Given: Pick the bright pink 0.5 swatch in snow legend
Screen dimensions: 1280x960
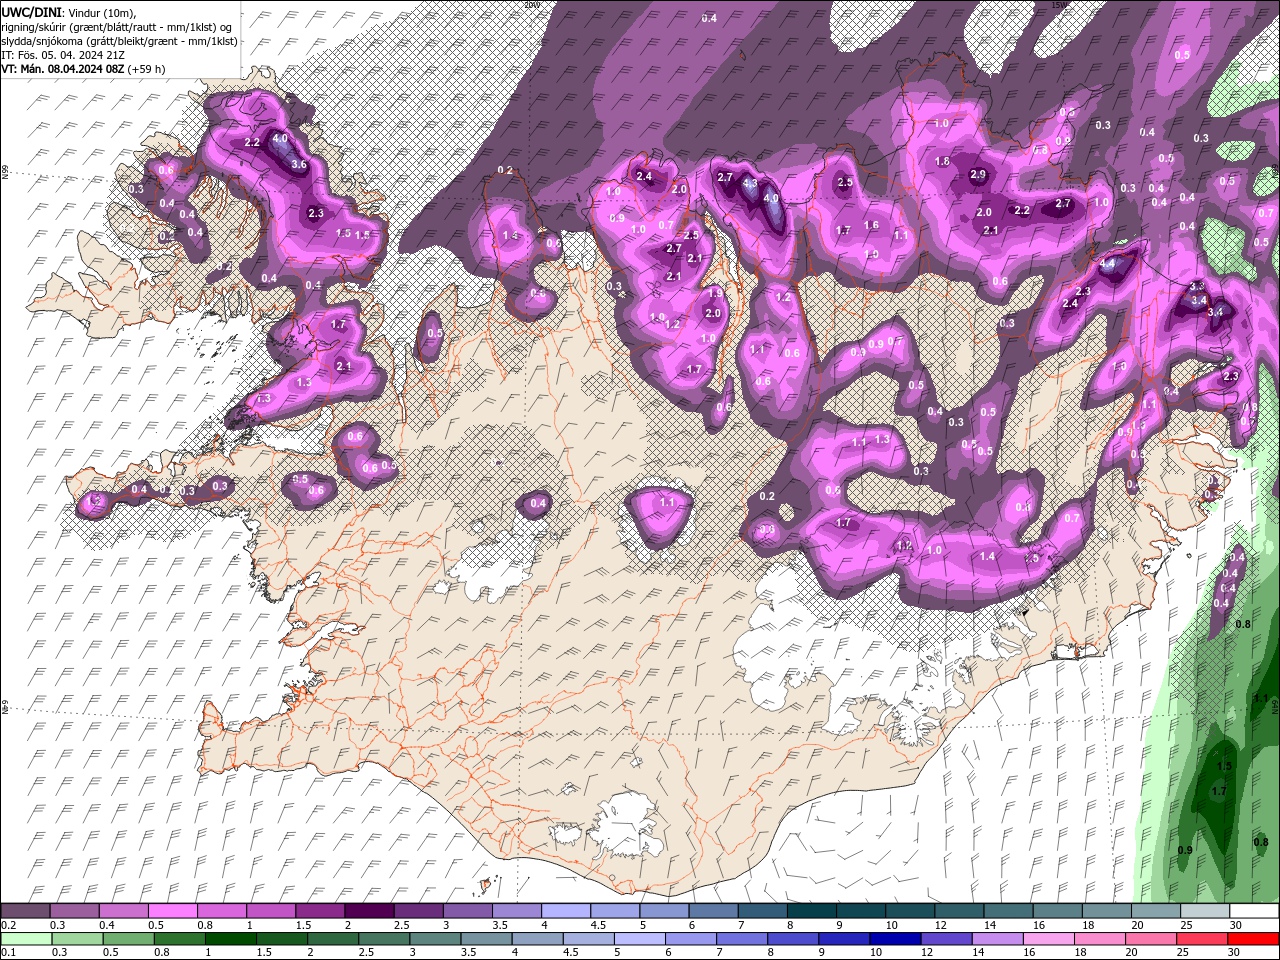Looking at the screenshot, I should 172,911.
